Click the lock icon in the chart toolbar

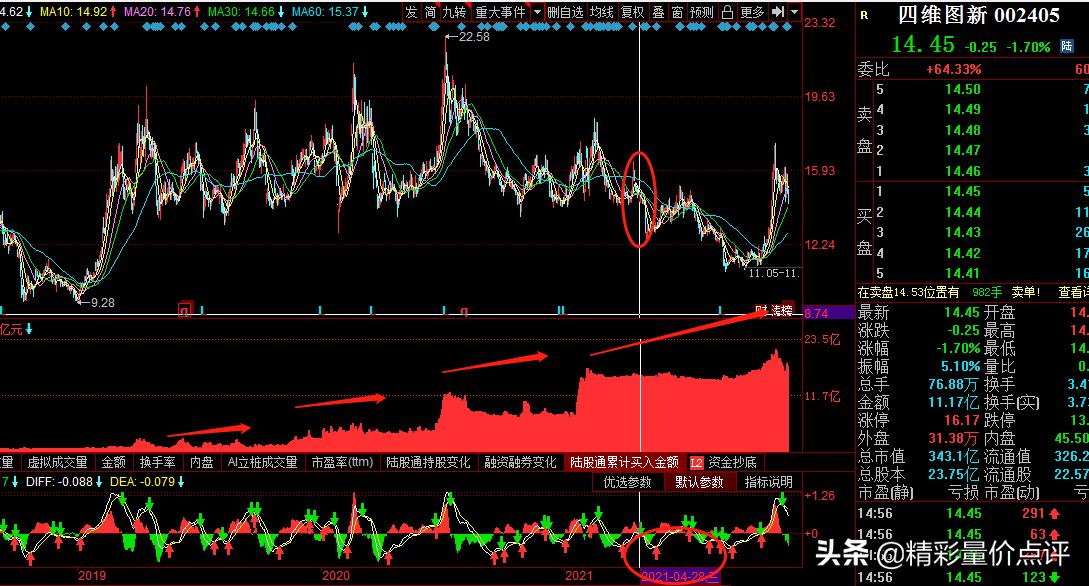click(x=727, y=12)
